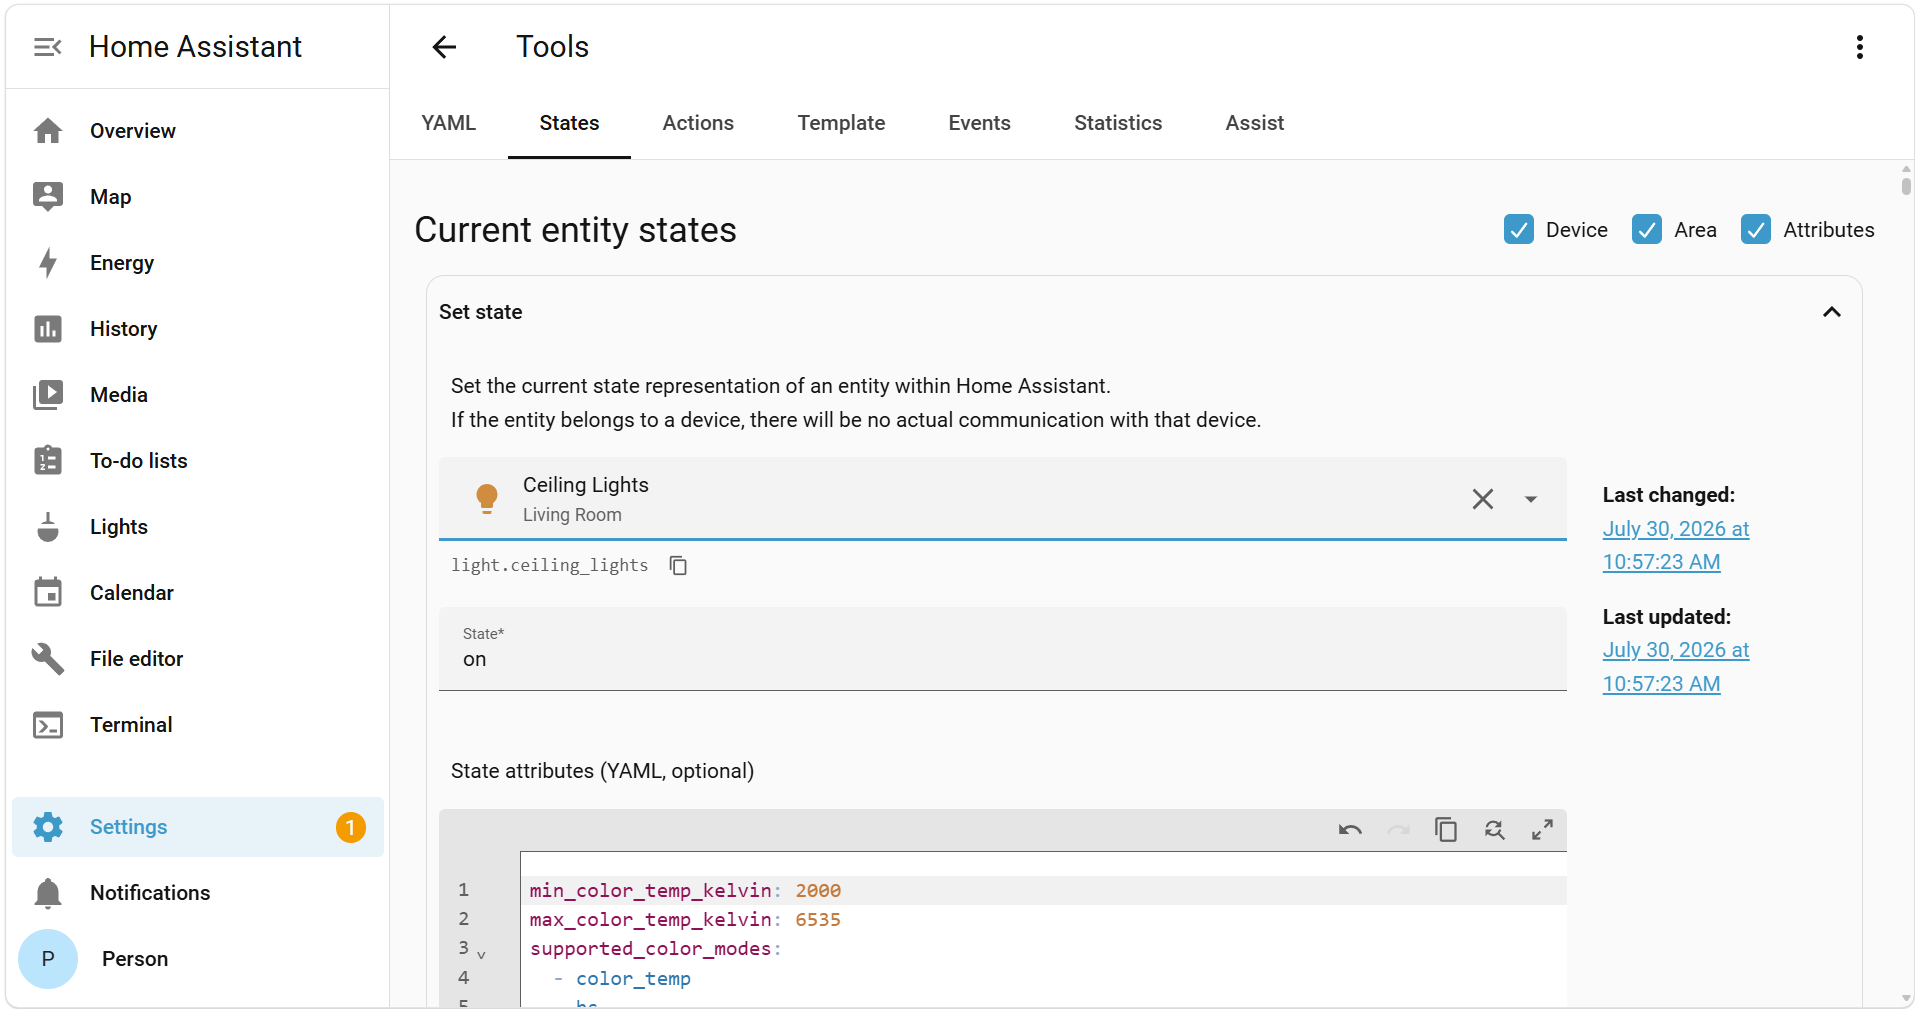1920x1012 pixels.
Task: Click the Settings update badge
Action: 351,827
